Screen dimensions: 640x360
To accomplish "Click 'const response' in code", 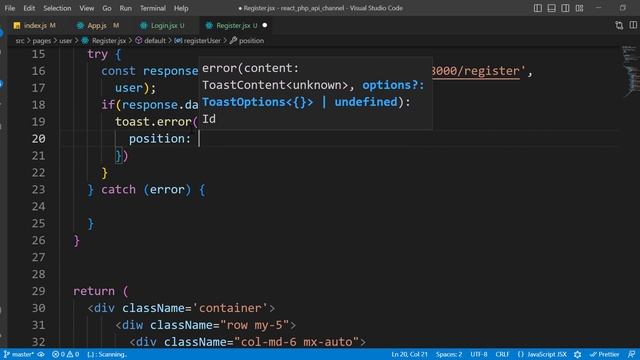I will [x=149, y=71].
